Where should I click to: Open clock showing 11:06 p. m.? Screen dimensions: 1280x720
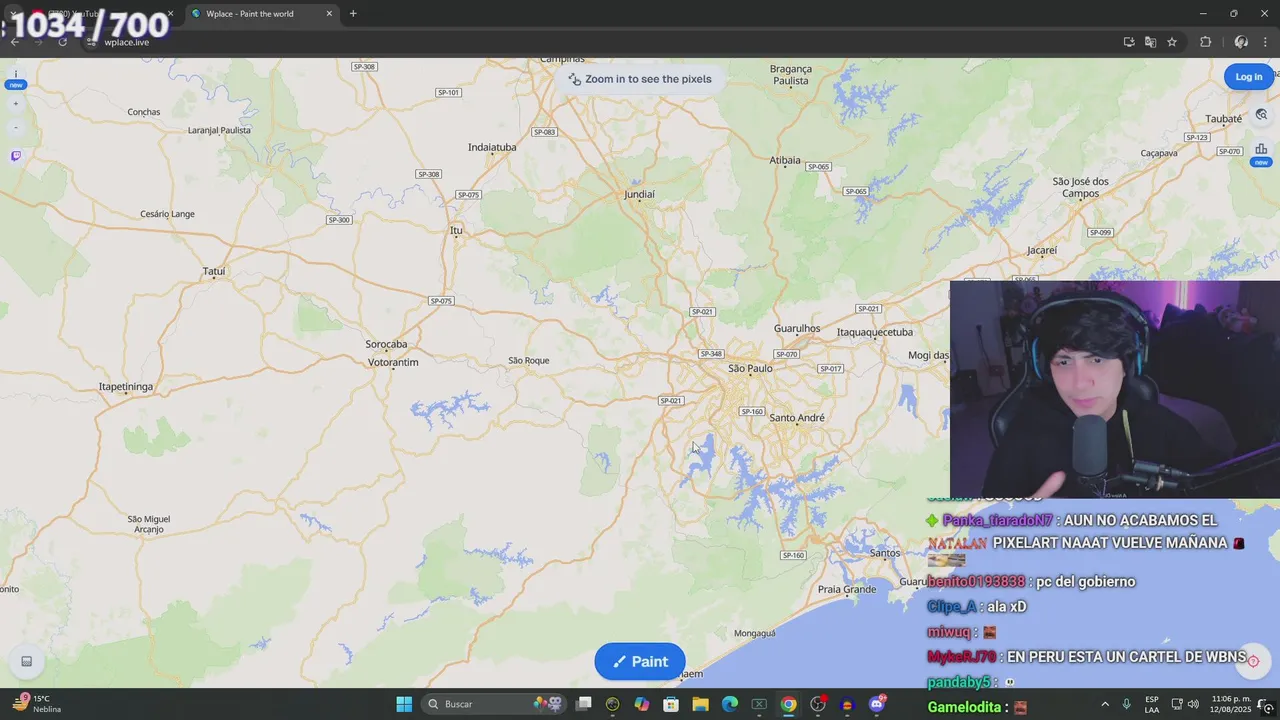[x=1231, y=704]
